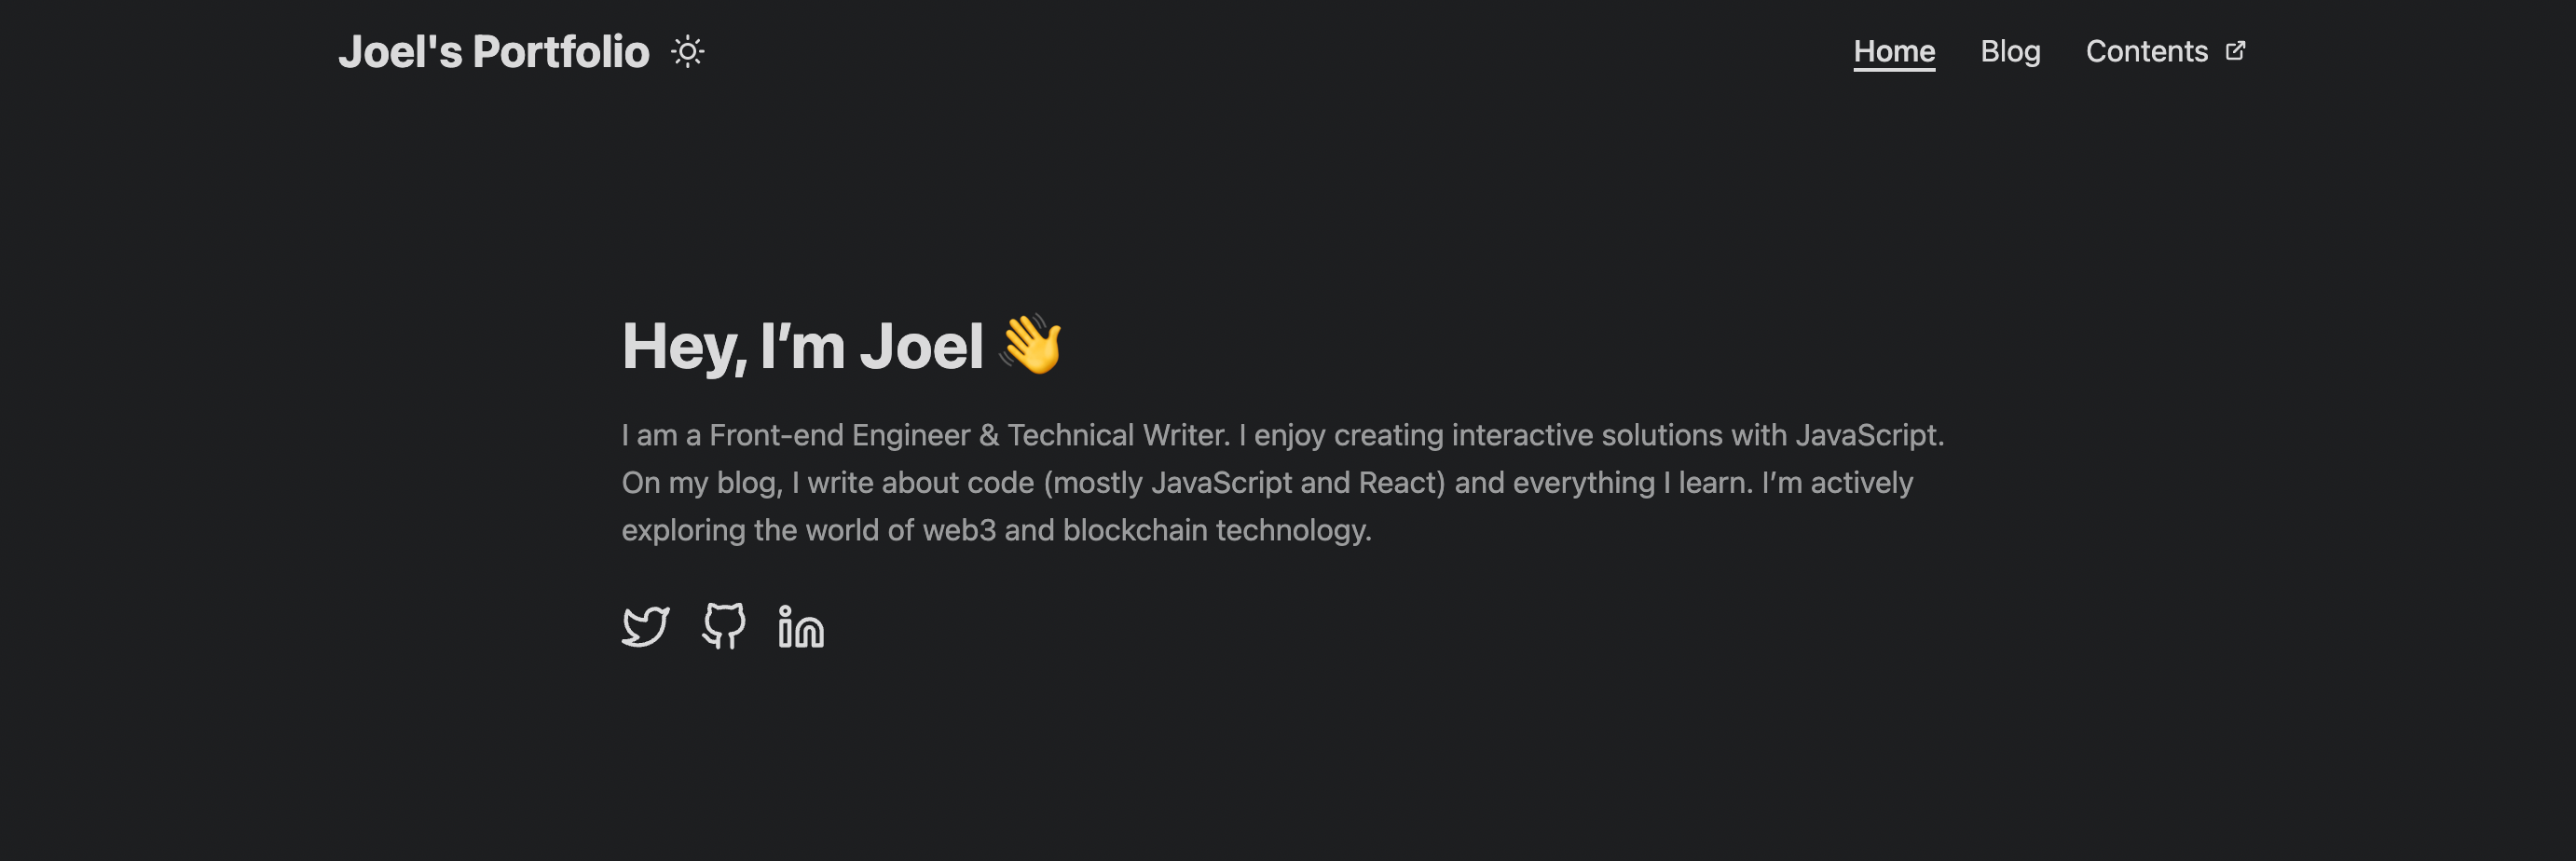Click the "Hey, I'm Joel" heading
The height and width of the screenshot is (861, 2576).
coord(802,347)
